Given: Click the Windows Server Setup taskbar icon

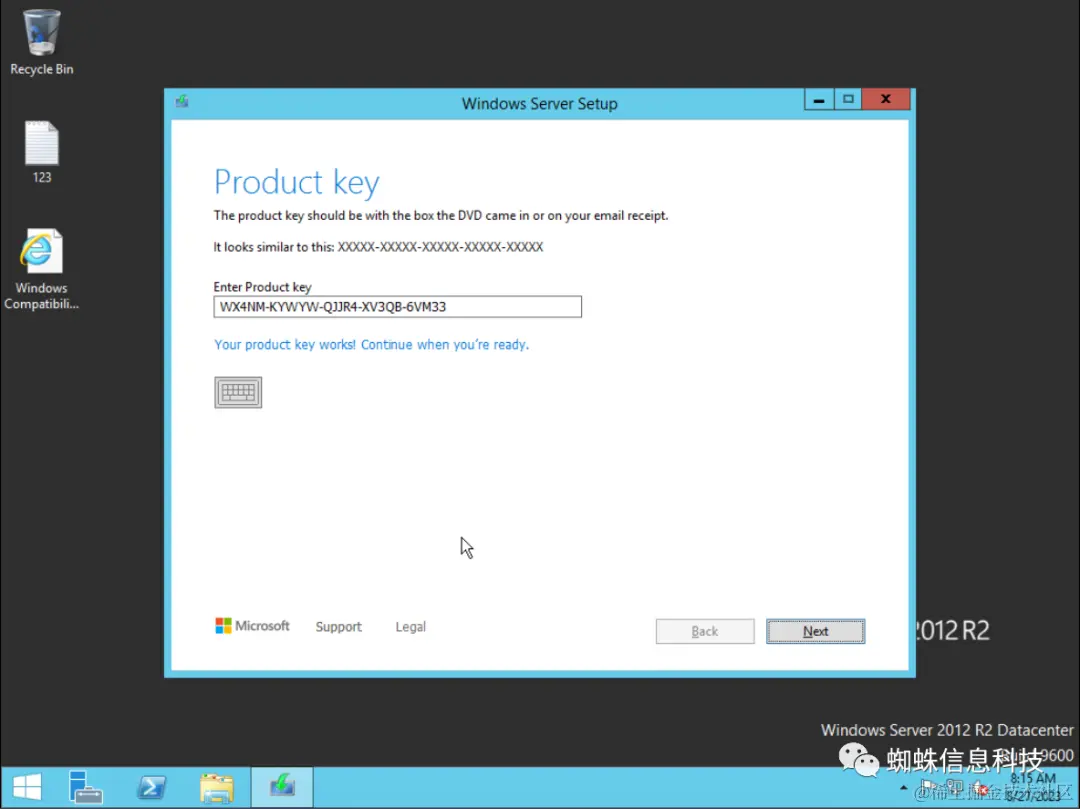Looking at the screenshot, I should tap(282, 787).
